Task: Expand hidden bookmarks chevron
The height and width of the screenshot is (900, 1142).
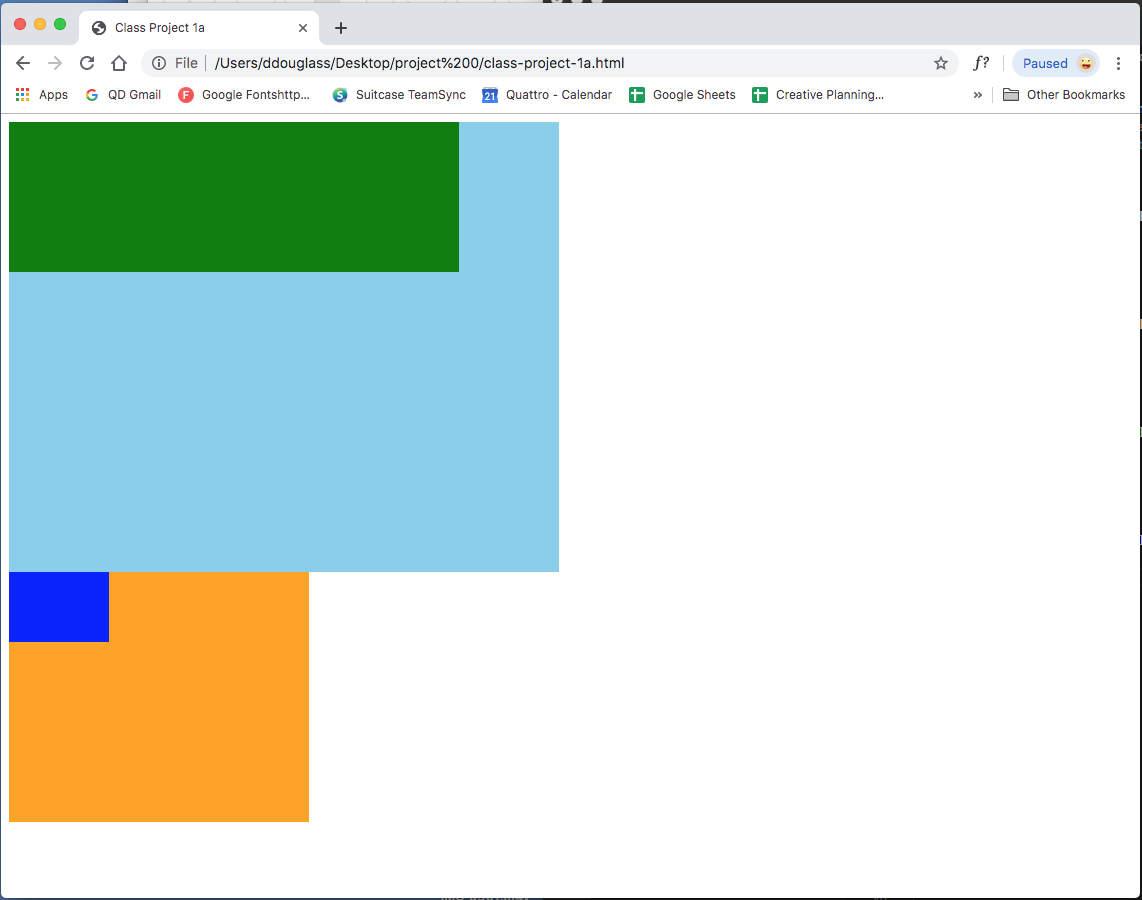Action: click(977, 95)
